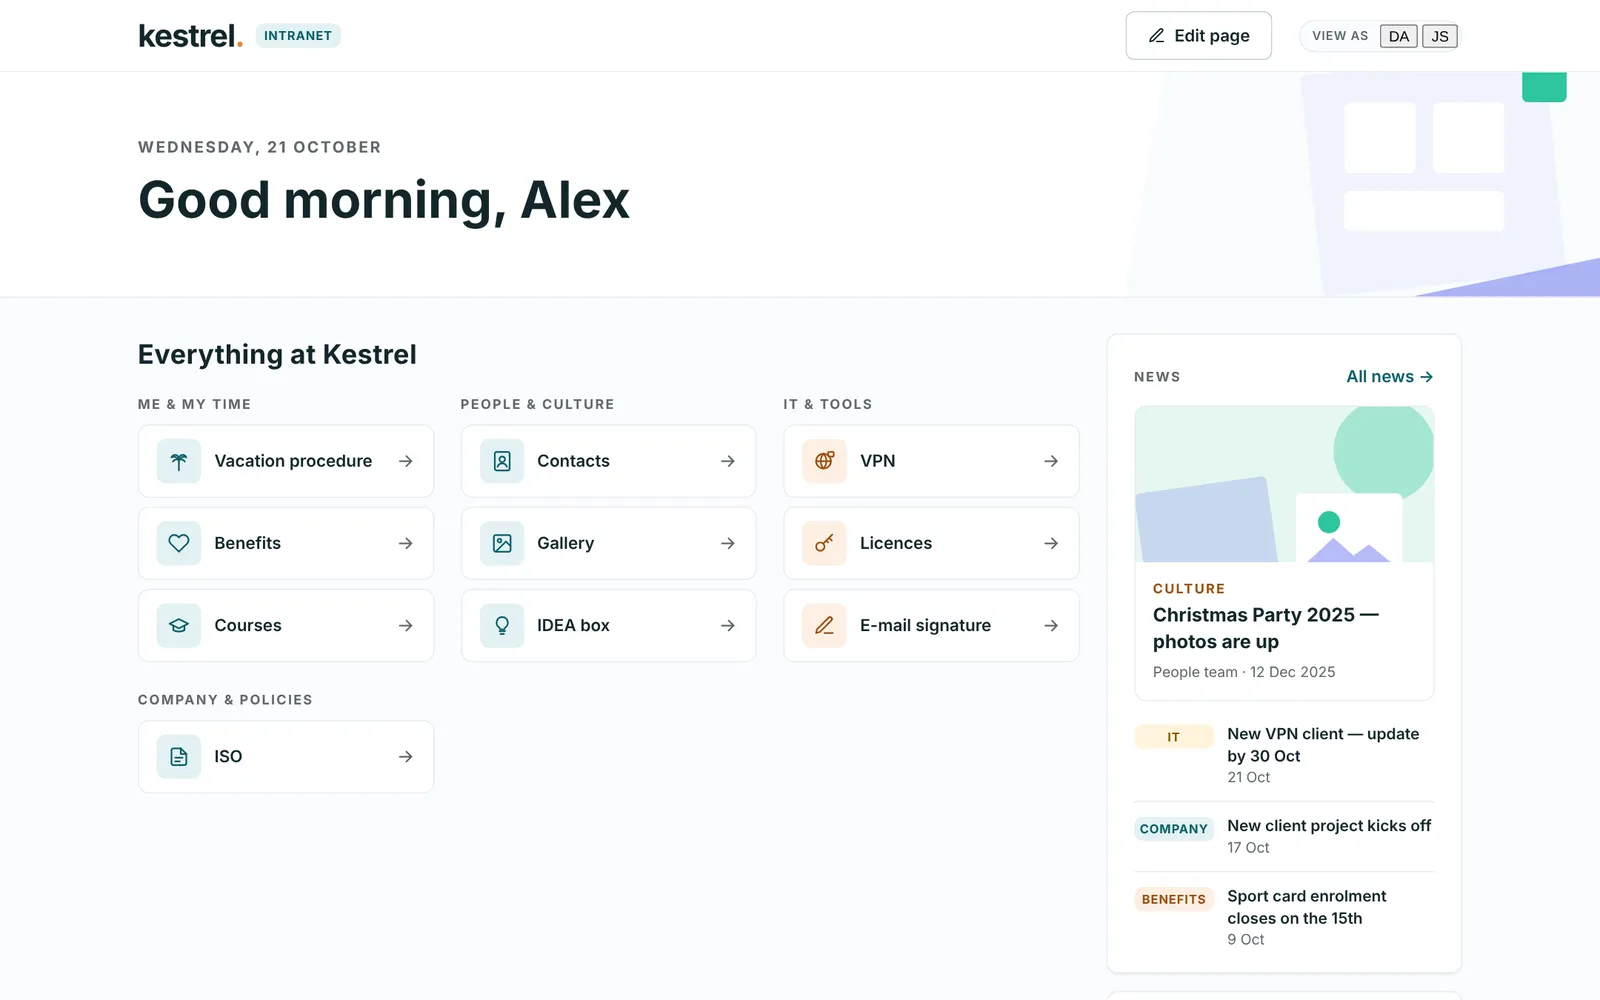Open New client project kicks off news
The height and width of the screenshot is (1000, 1600).
[1329, 826]
